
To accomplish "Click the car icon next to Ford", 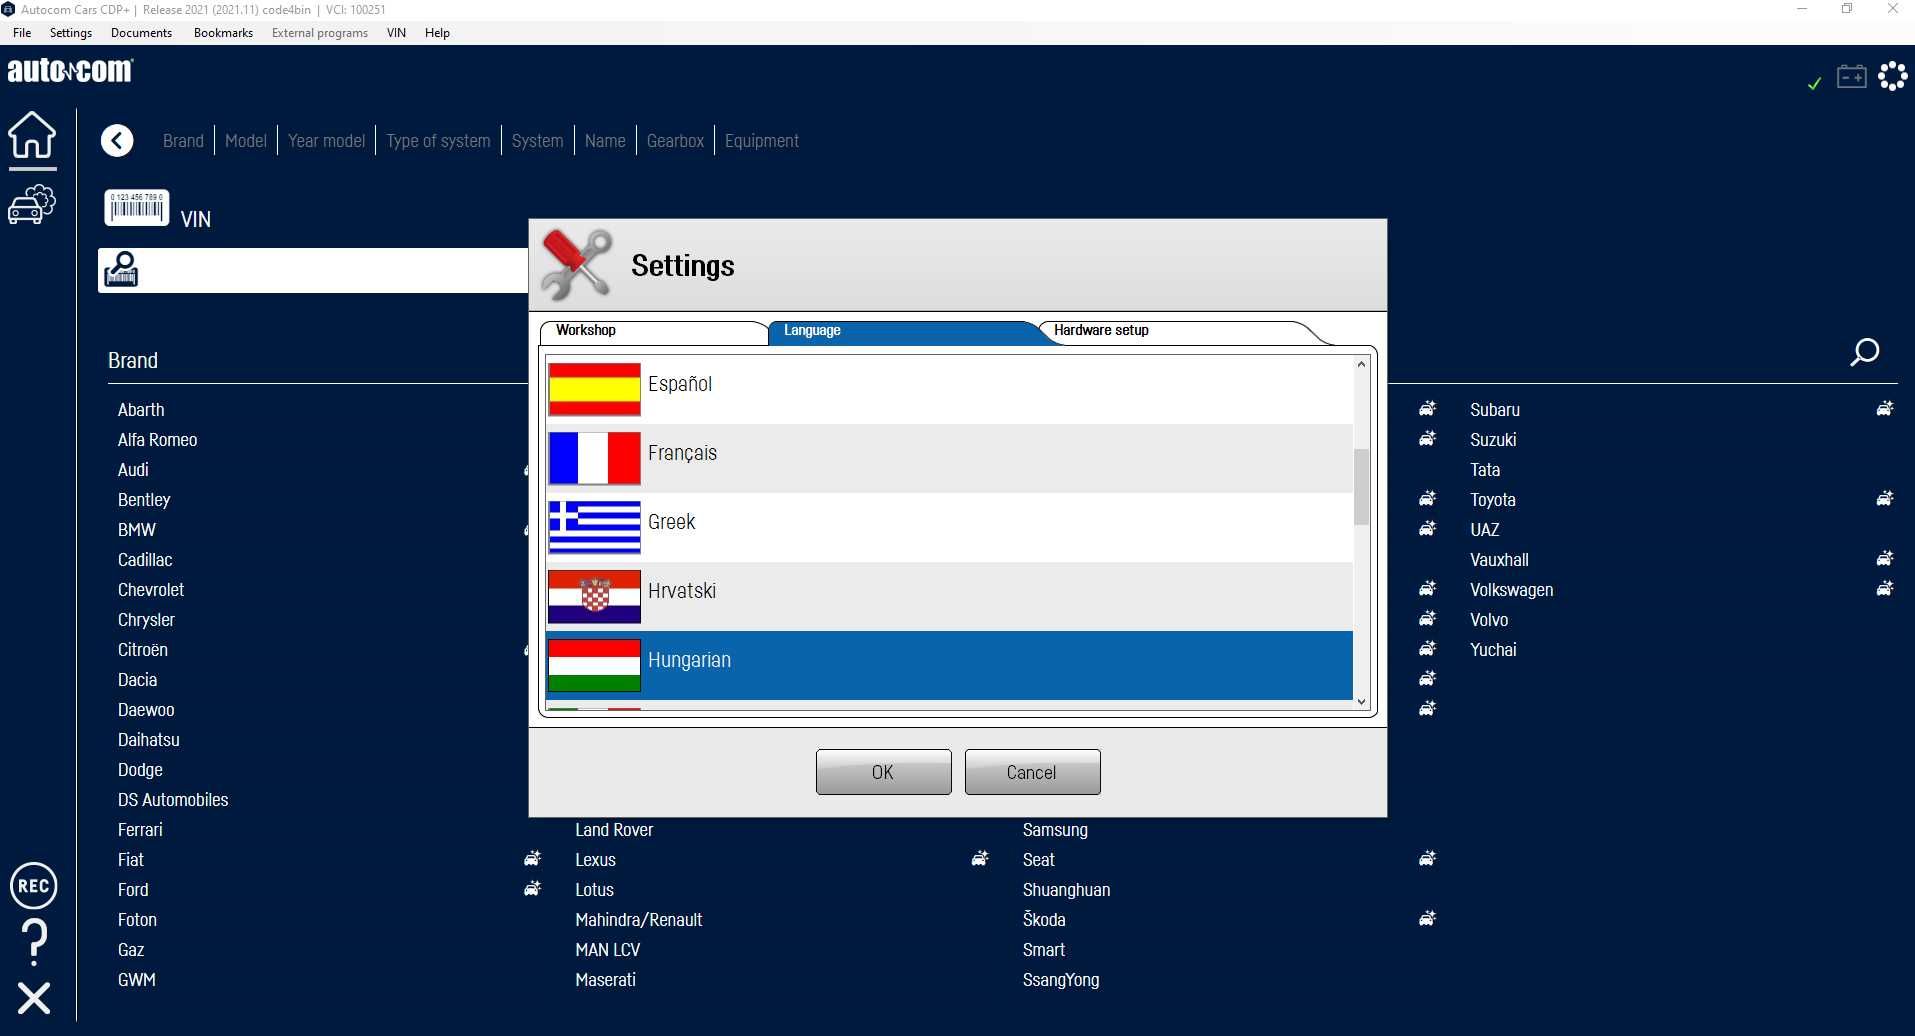I will [x=533, y=888].
